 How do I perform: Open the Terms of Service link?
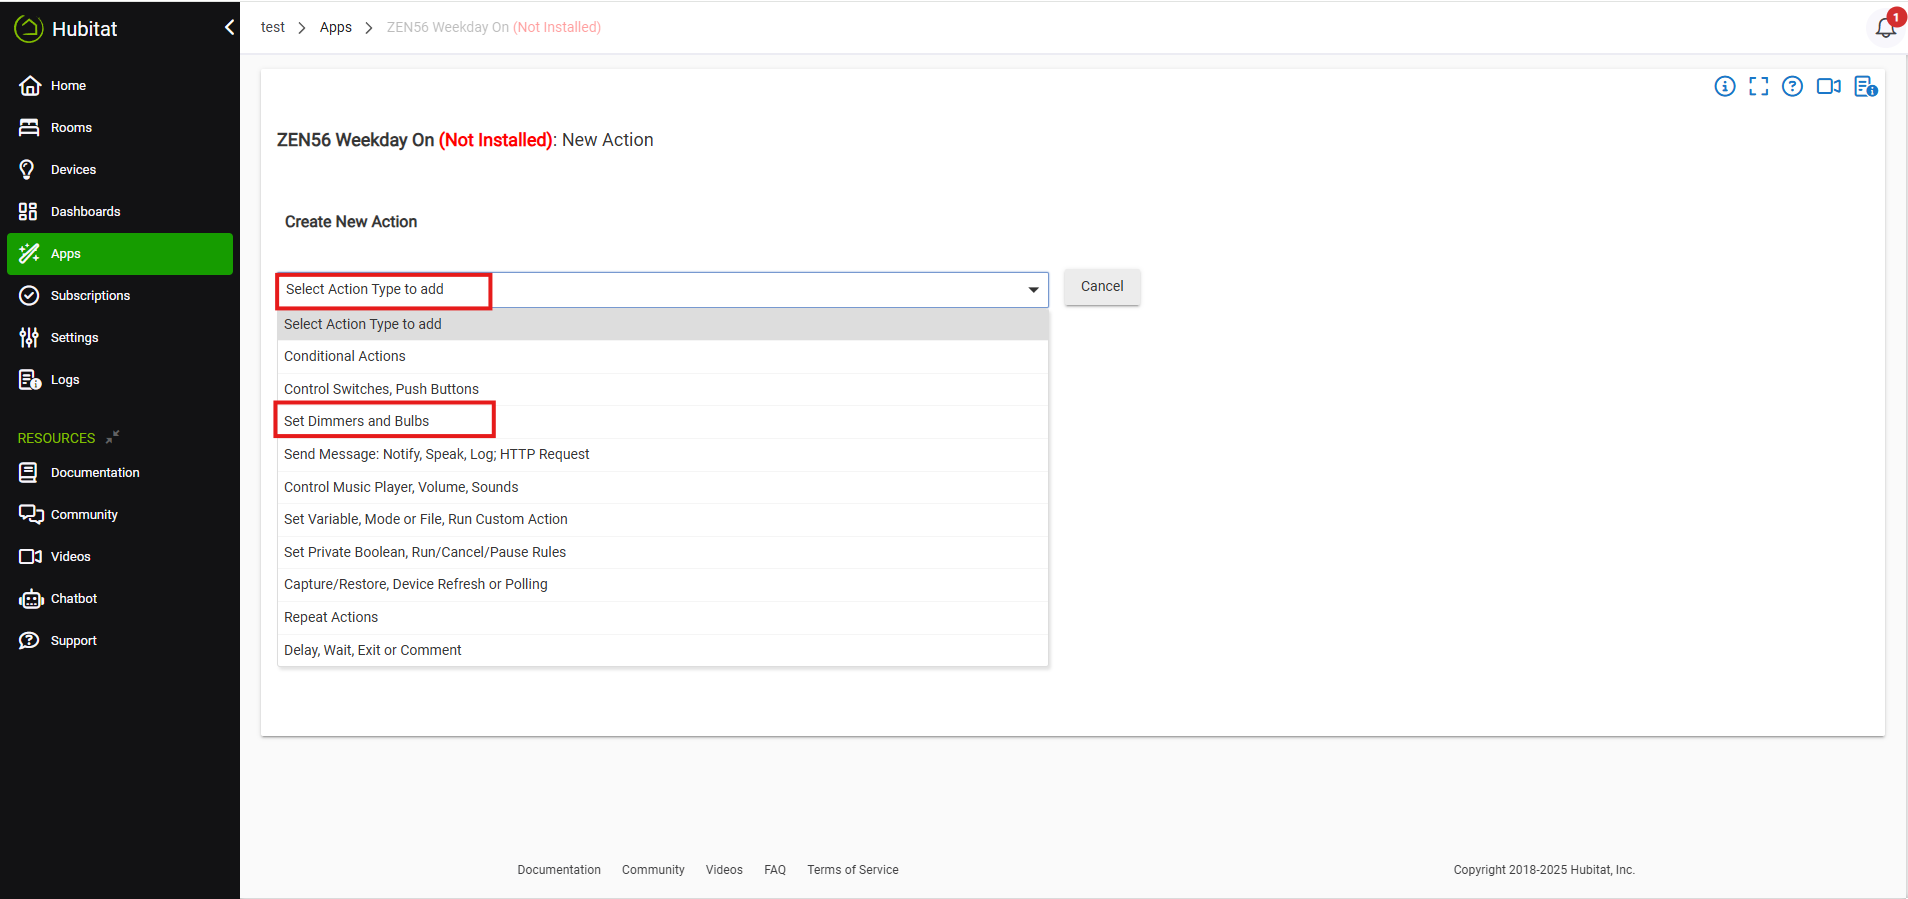[x=853, y=870]
